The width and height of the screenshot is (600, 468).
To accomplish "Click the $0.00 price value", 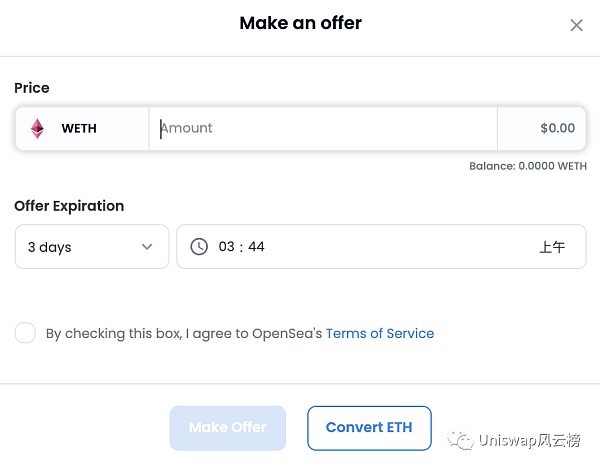I will (557, 129).
